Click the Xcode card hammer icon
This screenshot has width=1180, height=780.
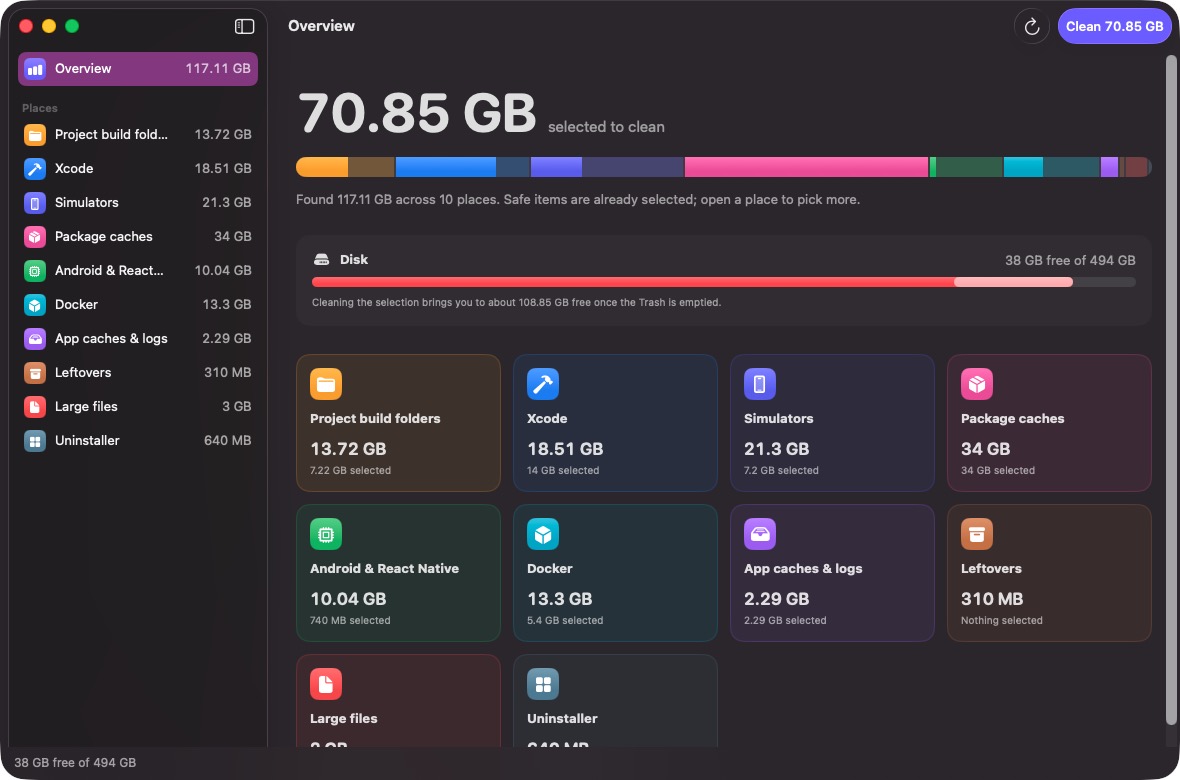click(x=543, y=384)
